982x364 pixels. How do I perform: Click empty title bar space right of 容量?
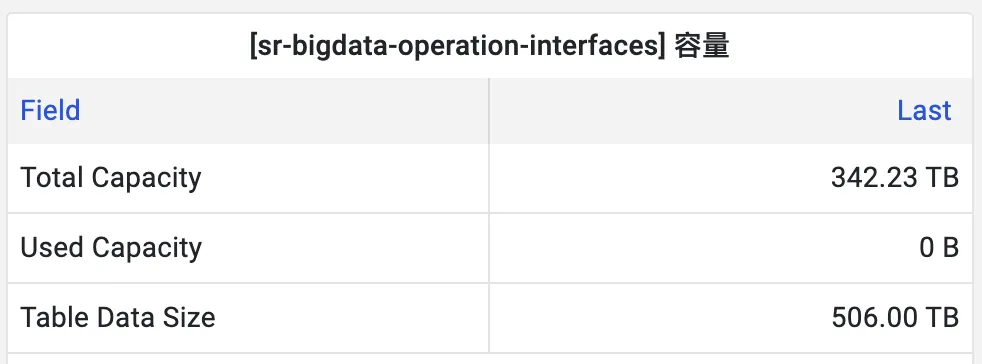tap(852, 47)
